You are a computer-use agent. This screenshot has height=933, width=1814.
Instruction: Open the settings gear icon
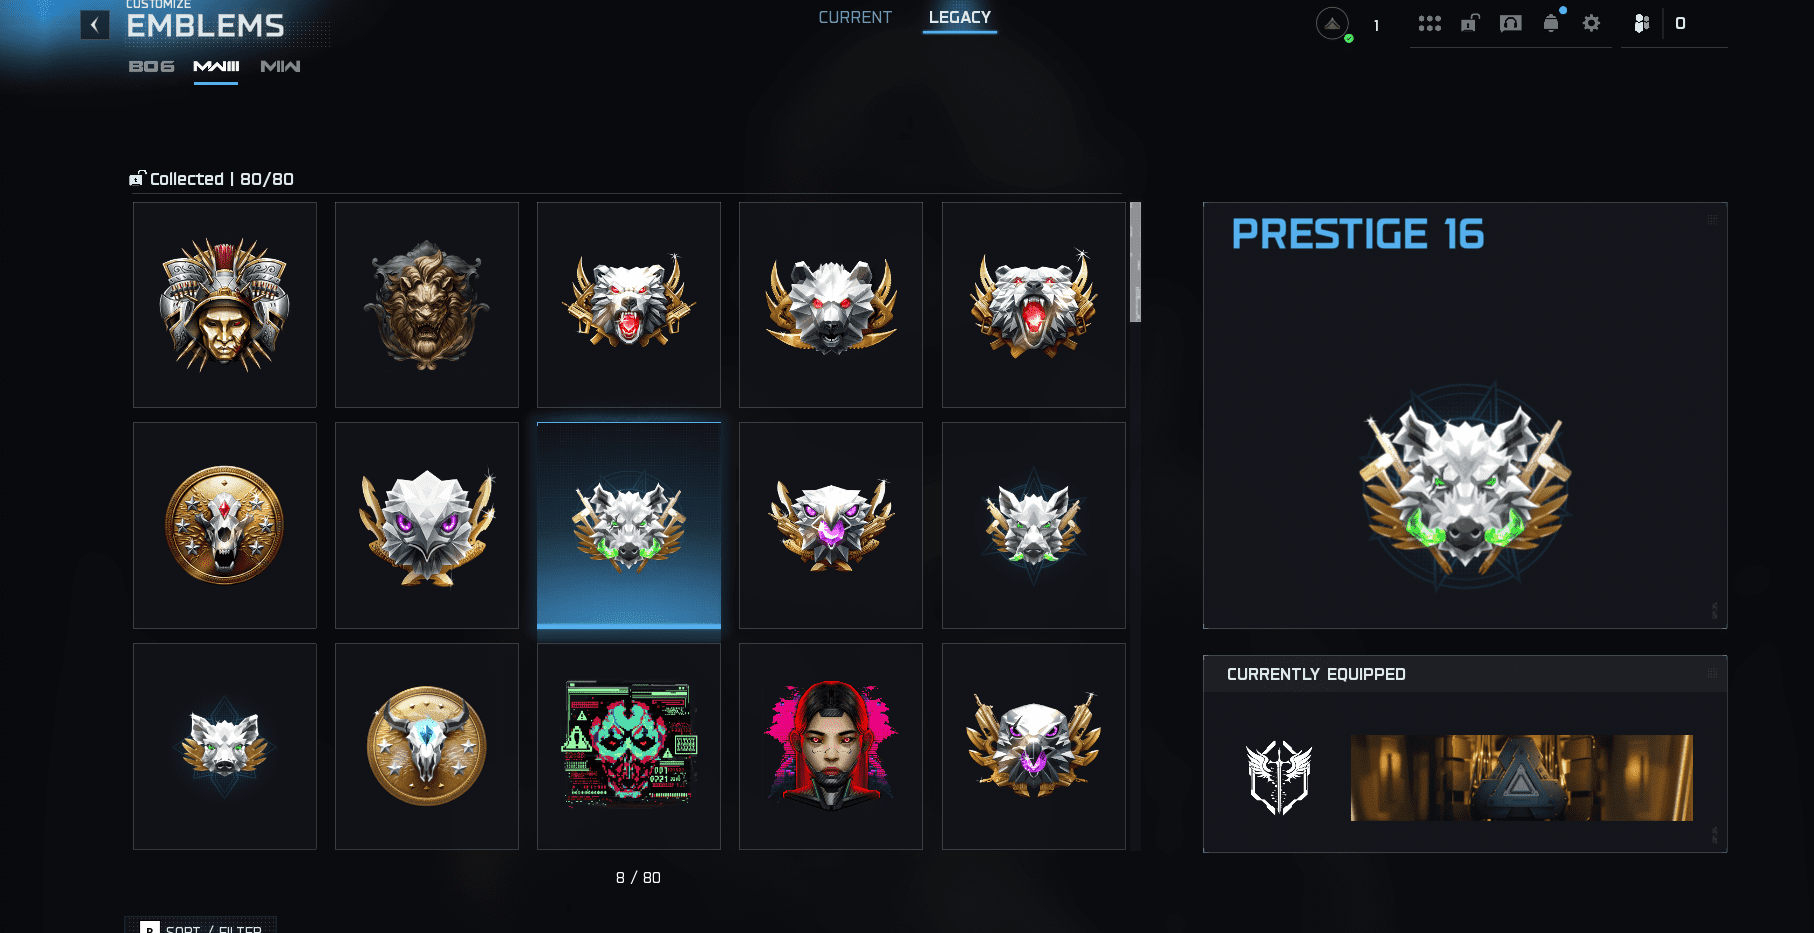pyautogui.click(x=1591, y=23)
